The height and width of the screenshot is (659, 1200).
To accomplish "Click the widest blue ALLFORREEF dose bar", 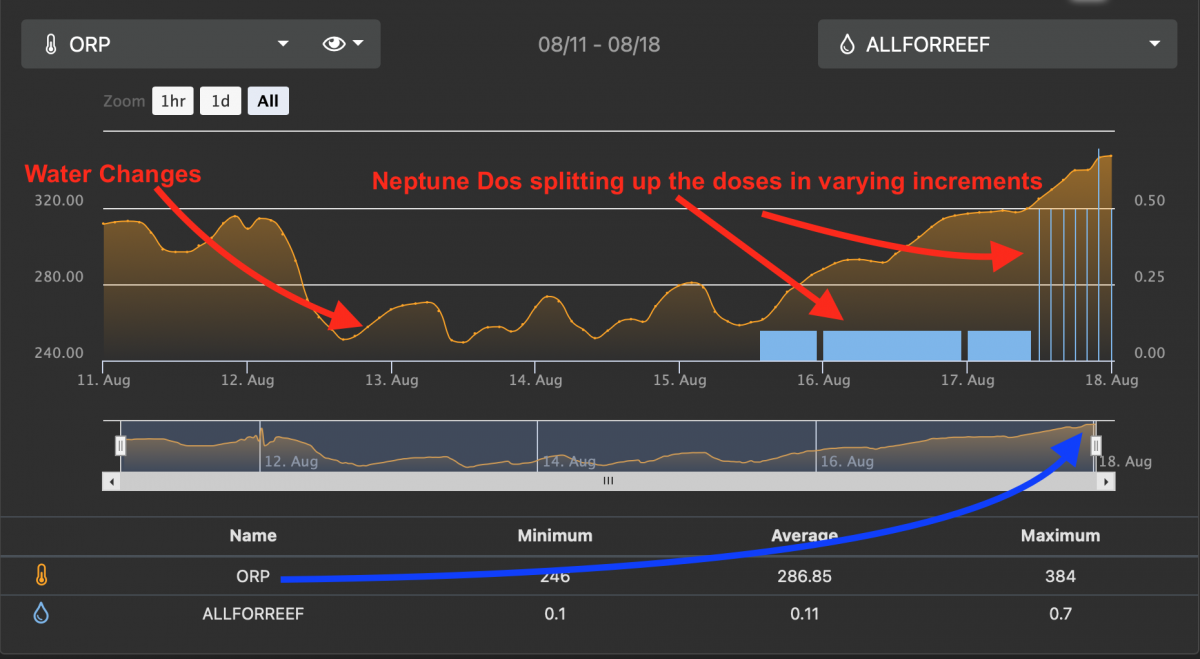I will coord(892,345).
